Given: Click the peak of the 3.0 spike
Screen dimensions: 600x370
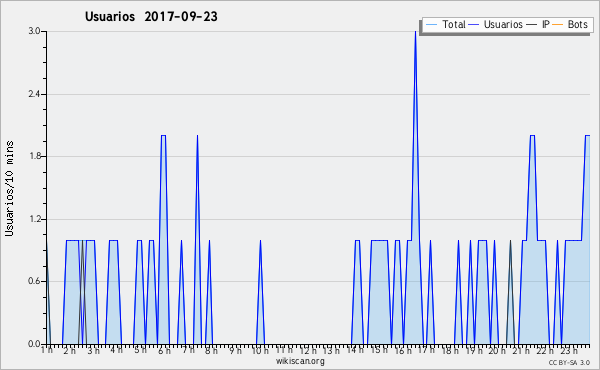Looking at the screenshot, I should click(415, 32).
